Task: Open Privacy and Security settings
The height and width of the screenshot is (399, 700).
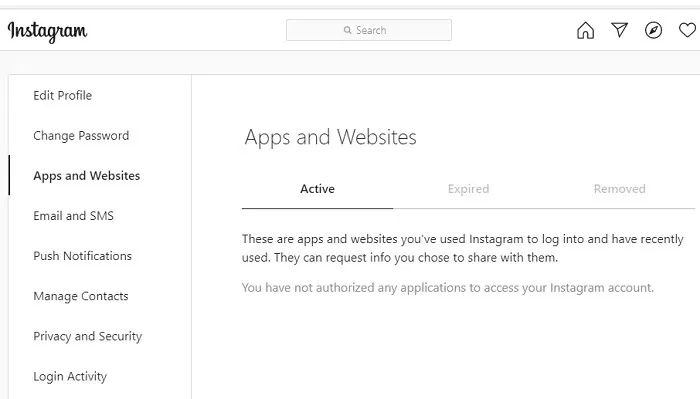Action: tap(88, 336)
